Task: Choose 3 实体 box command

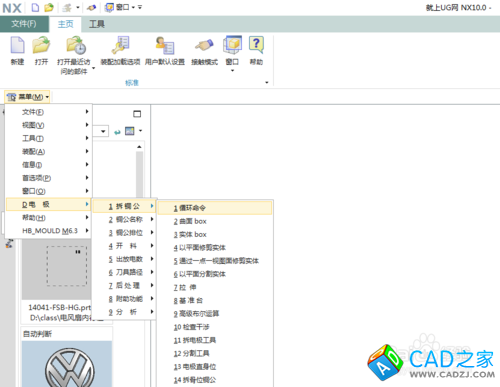Action: pyautogui.click(x=215, y=234)
